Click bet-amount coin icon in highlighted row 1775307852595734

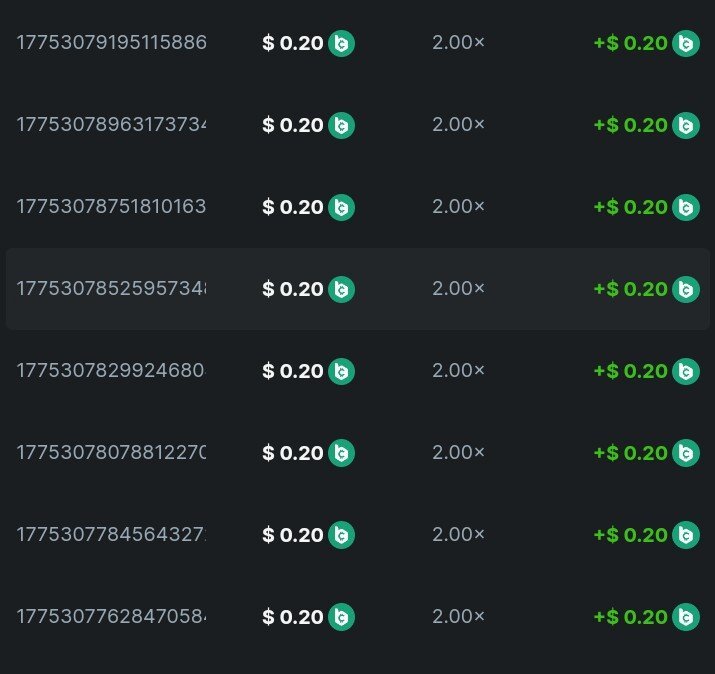tap(341, 289)
